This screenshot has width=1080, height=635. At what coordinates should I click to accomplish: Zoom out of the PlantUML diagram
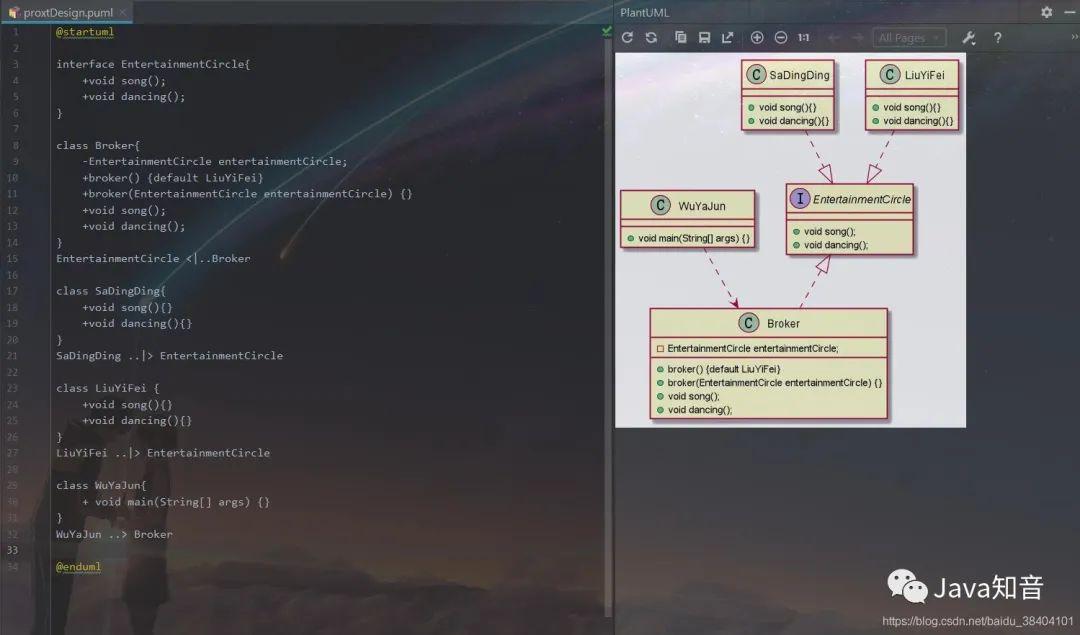tap(780, 37)
